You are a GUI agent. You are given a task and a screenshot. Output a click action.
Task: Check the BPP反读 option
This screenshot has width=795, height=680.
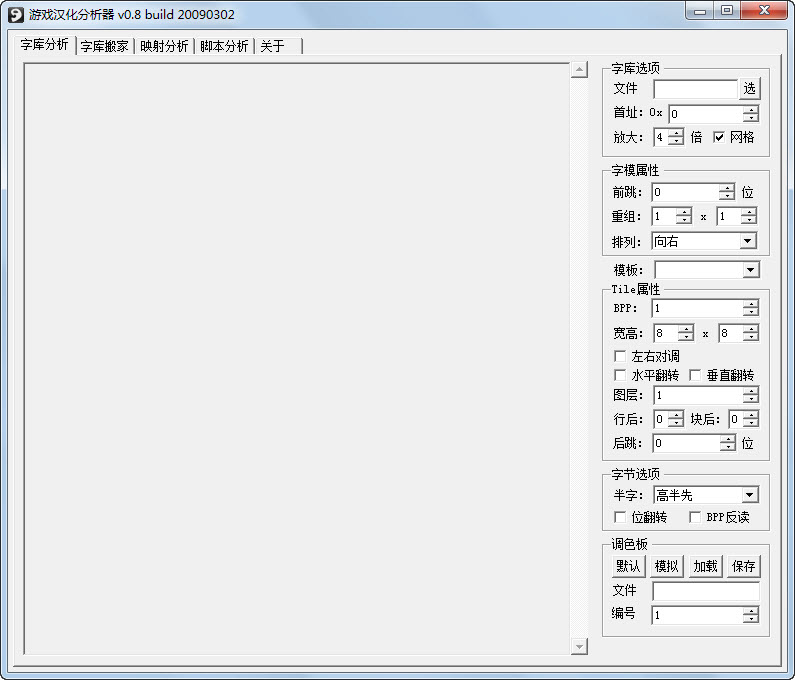(x=696, y=517)
